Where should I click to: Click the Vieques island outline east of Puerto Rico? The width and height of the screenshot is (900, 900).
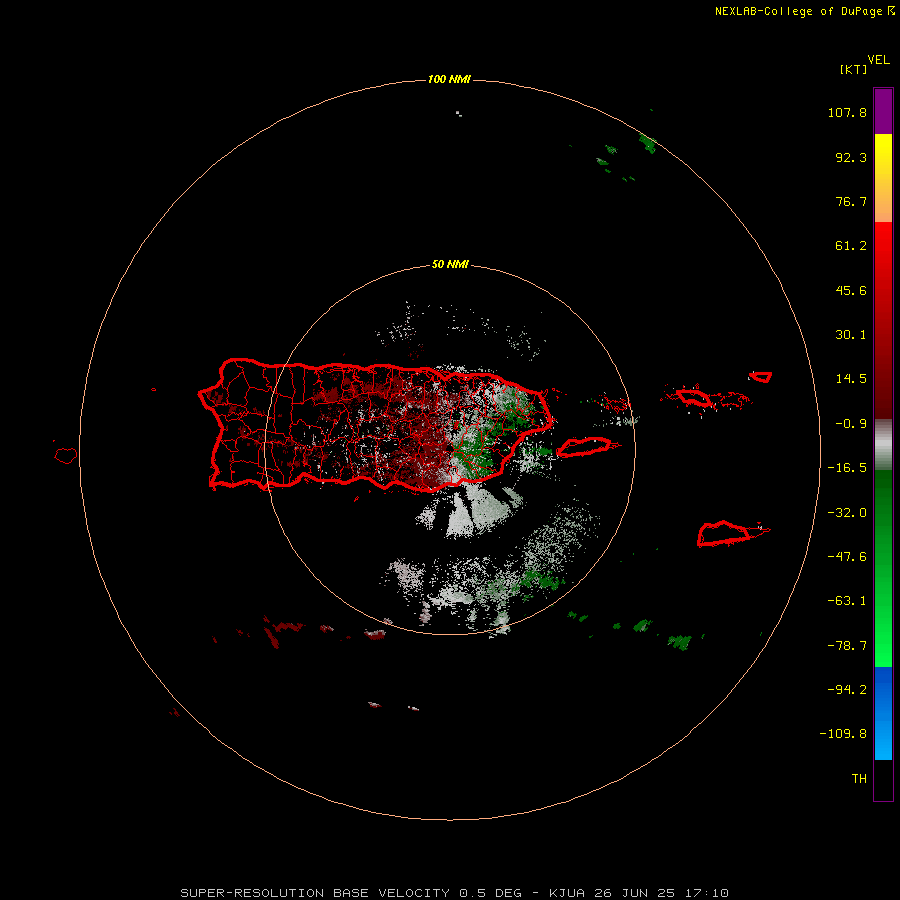587,447
